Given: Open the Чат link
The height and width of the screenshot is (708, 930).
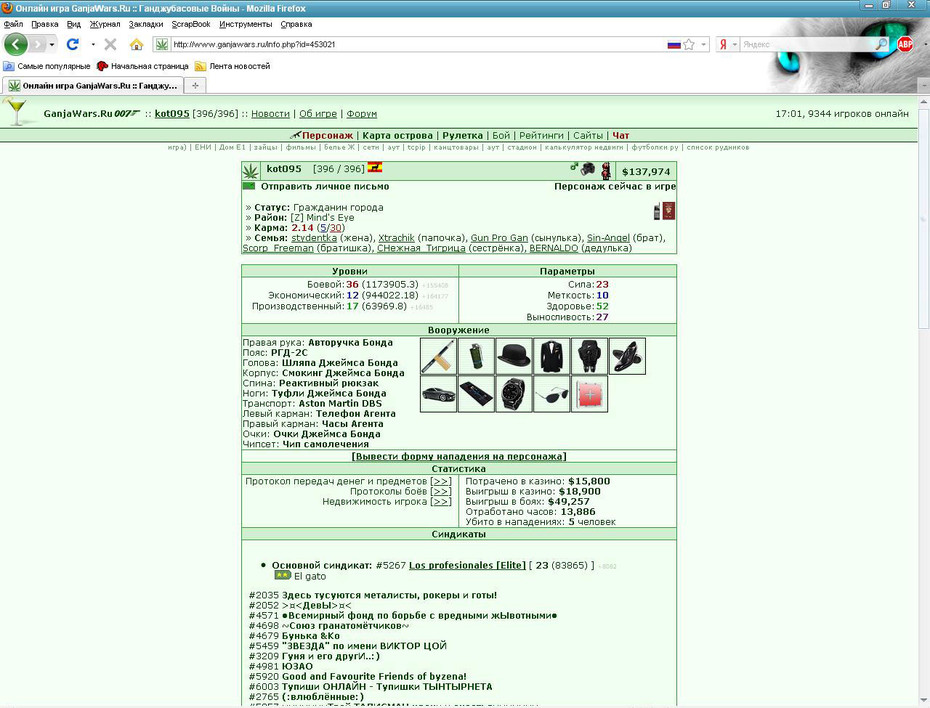Looking at the screenshot, I should (620, 135).
